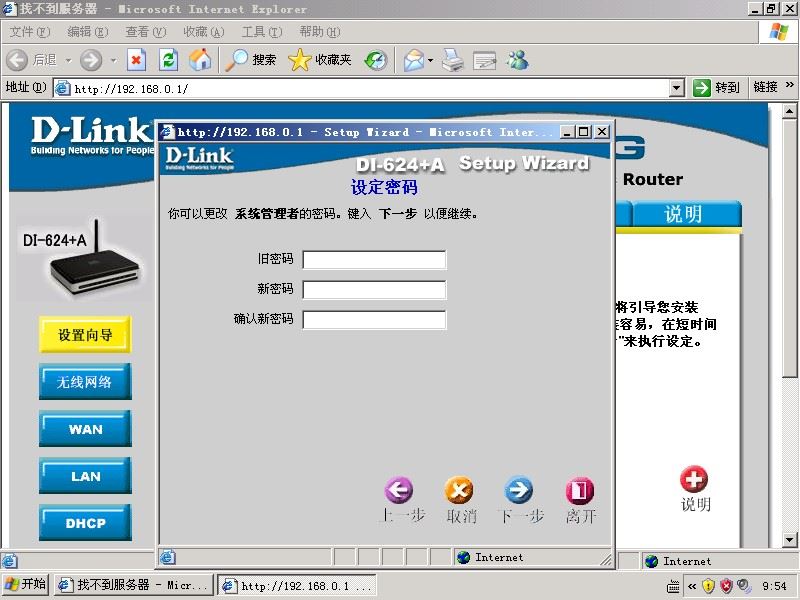
Task: Open the Back button history dropdown arrow
Action: click(x=68, y=61)
